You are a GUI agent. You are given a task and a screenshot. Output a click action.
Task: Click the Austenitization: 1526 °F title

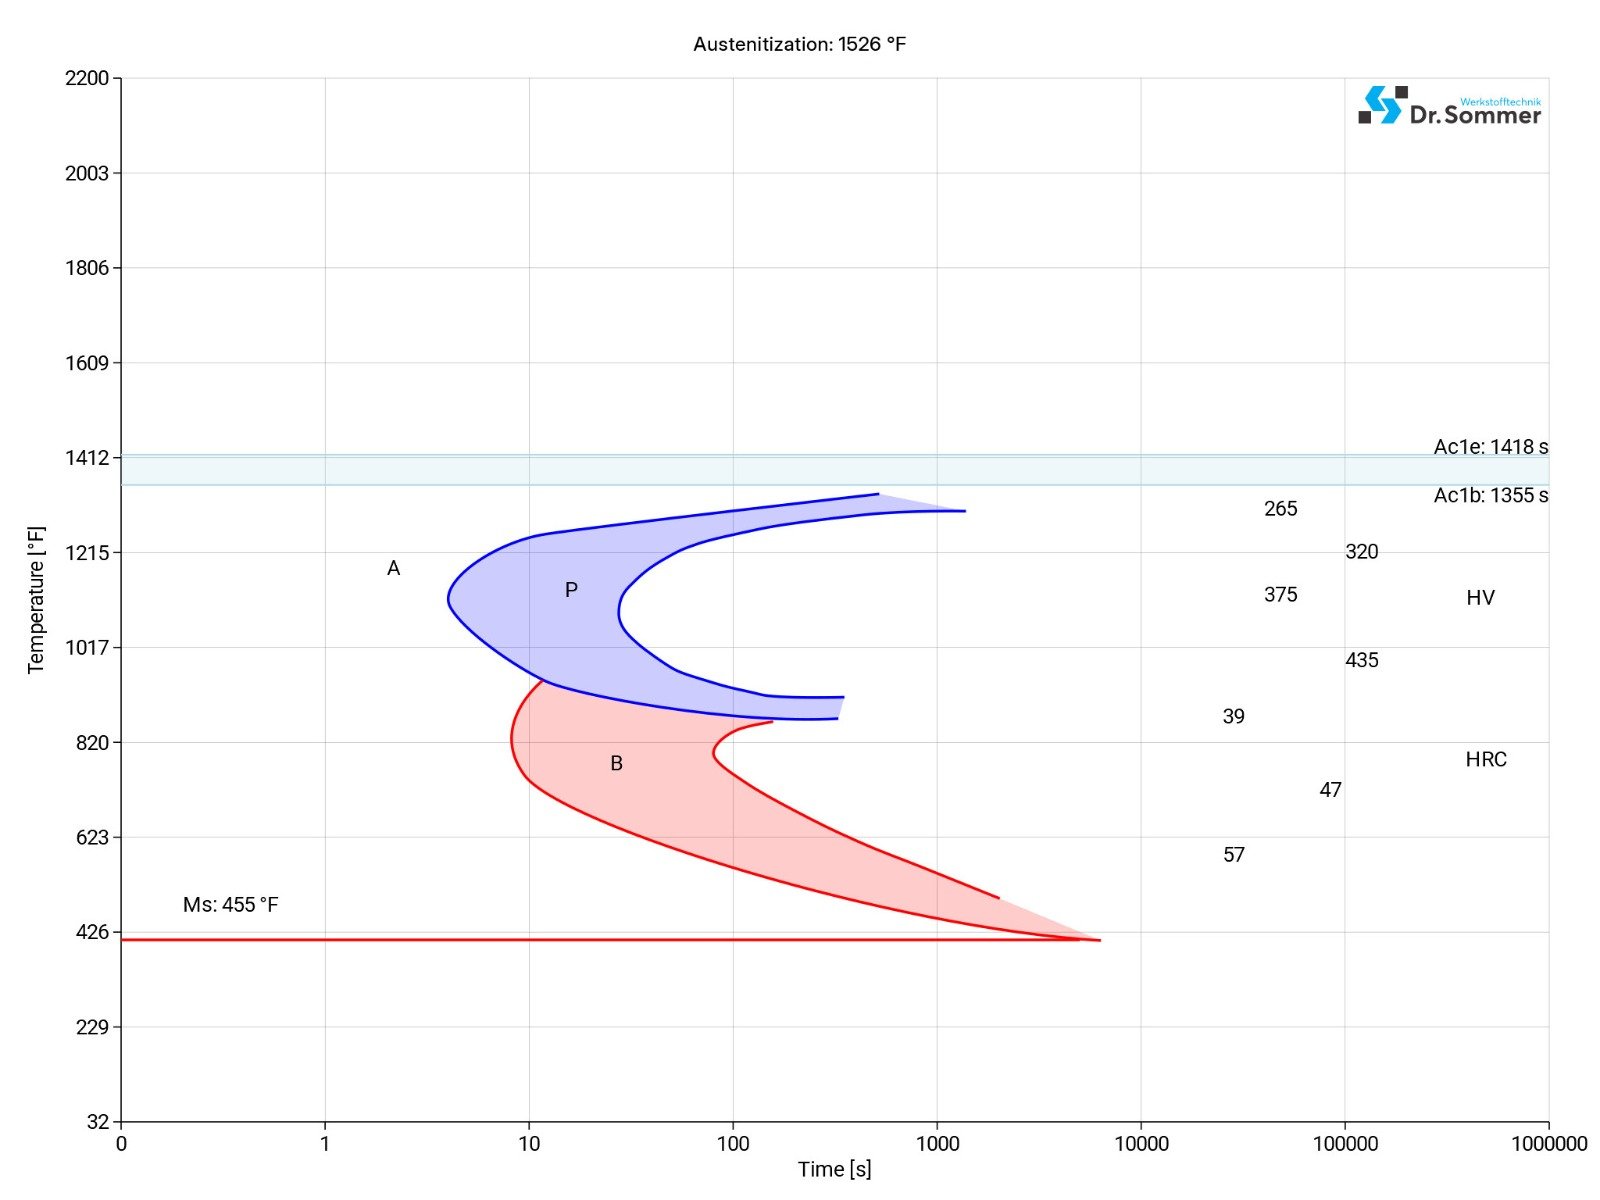(x=800, y=44)
